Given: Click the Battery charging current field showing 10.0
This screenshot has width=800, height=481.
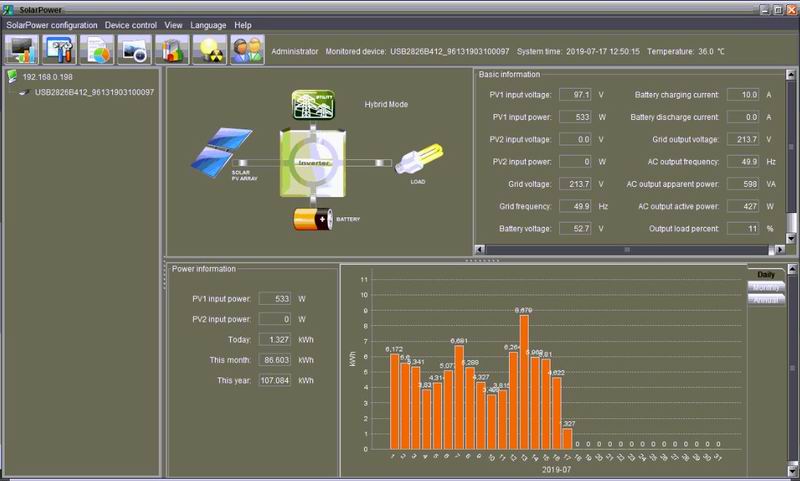Looking at the screenshot, I should (743, 95).
